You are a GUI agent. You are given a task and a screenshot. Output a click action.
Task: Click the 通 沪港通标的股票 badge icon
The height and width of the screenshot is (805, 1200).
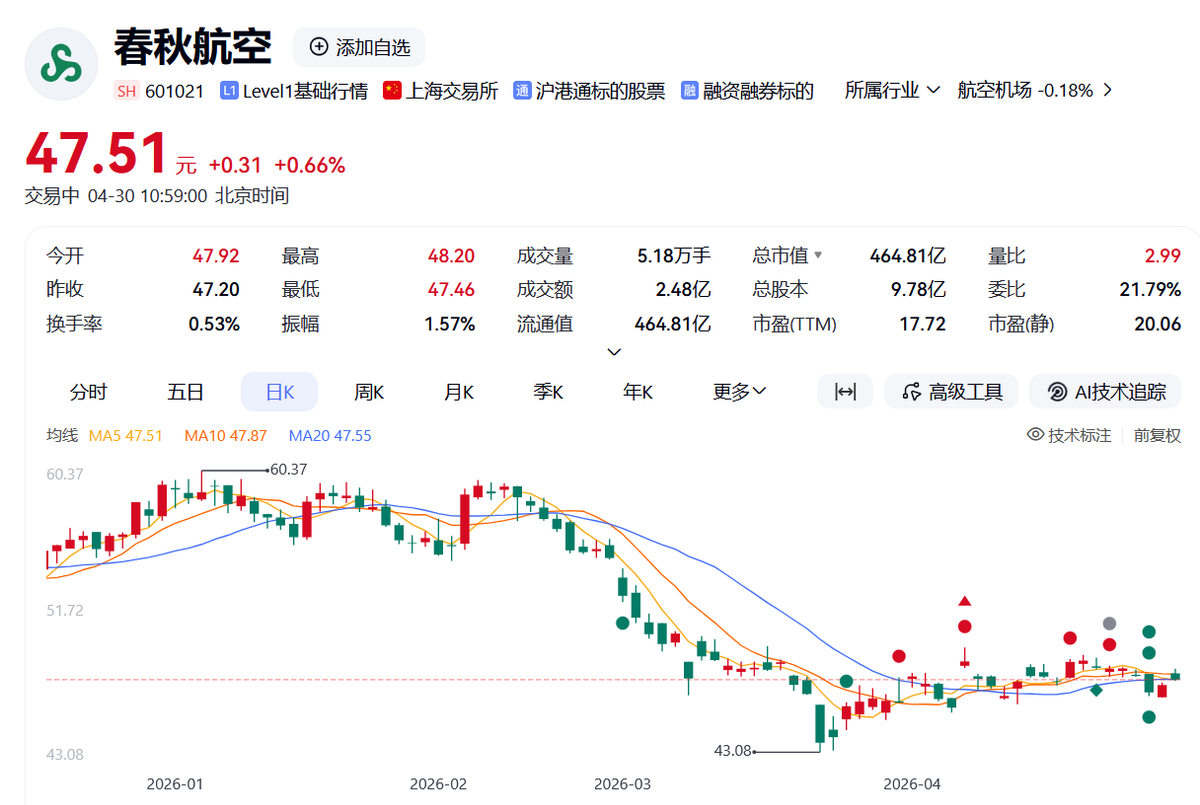coord(521,91)
